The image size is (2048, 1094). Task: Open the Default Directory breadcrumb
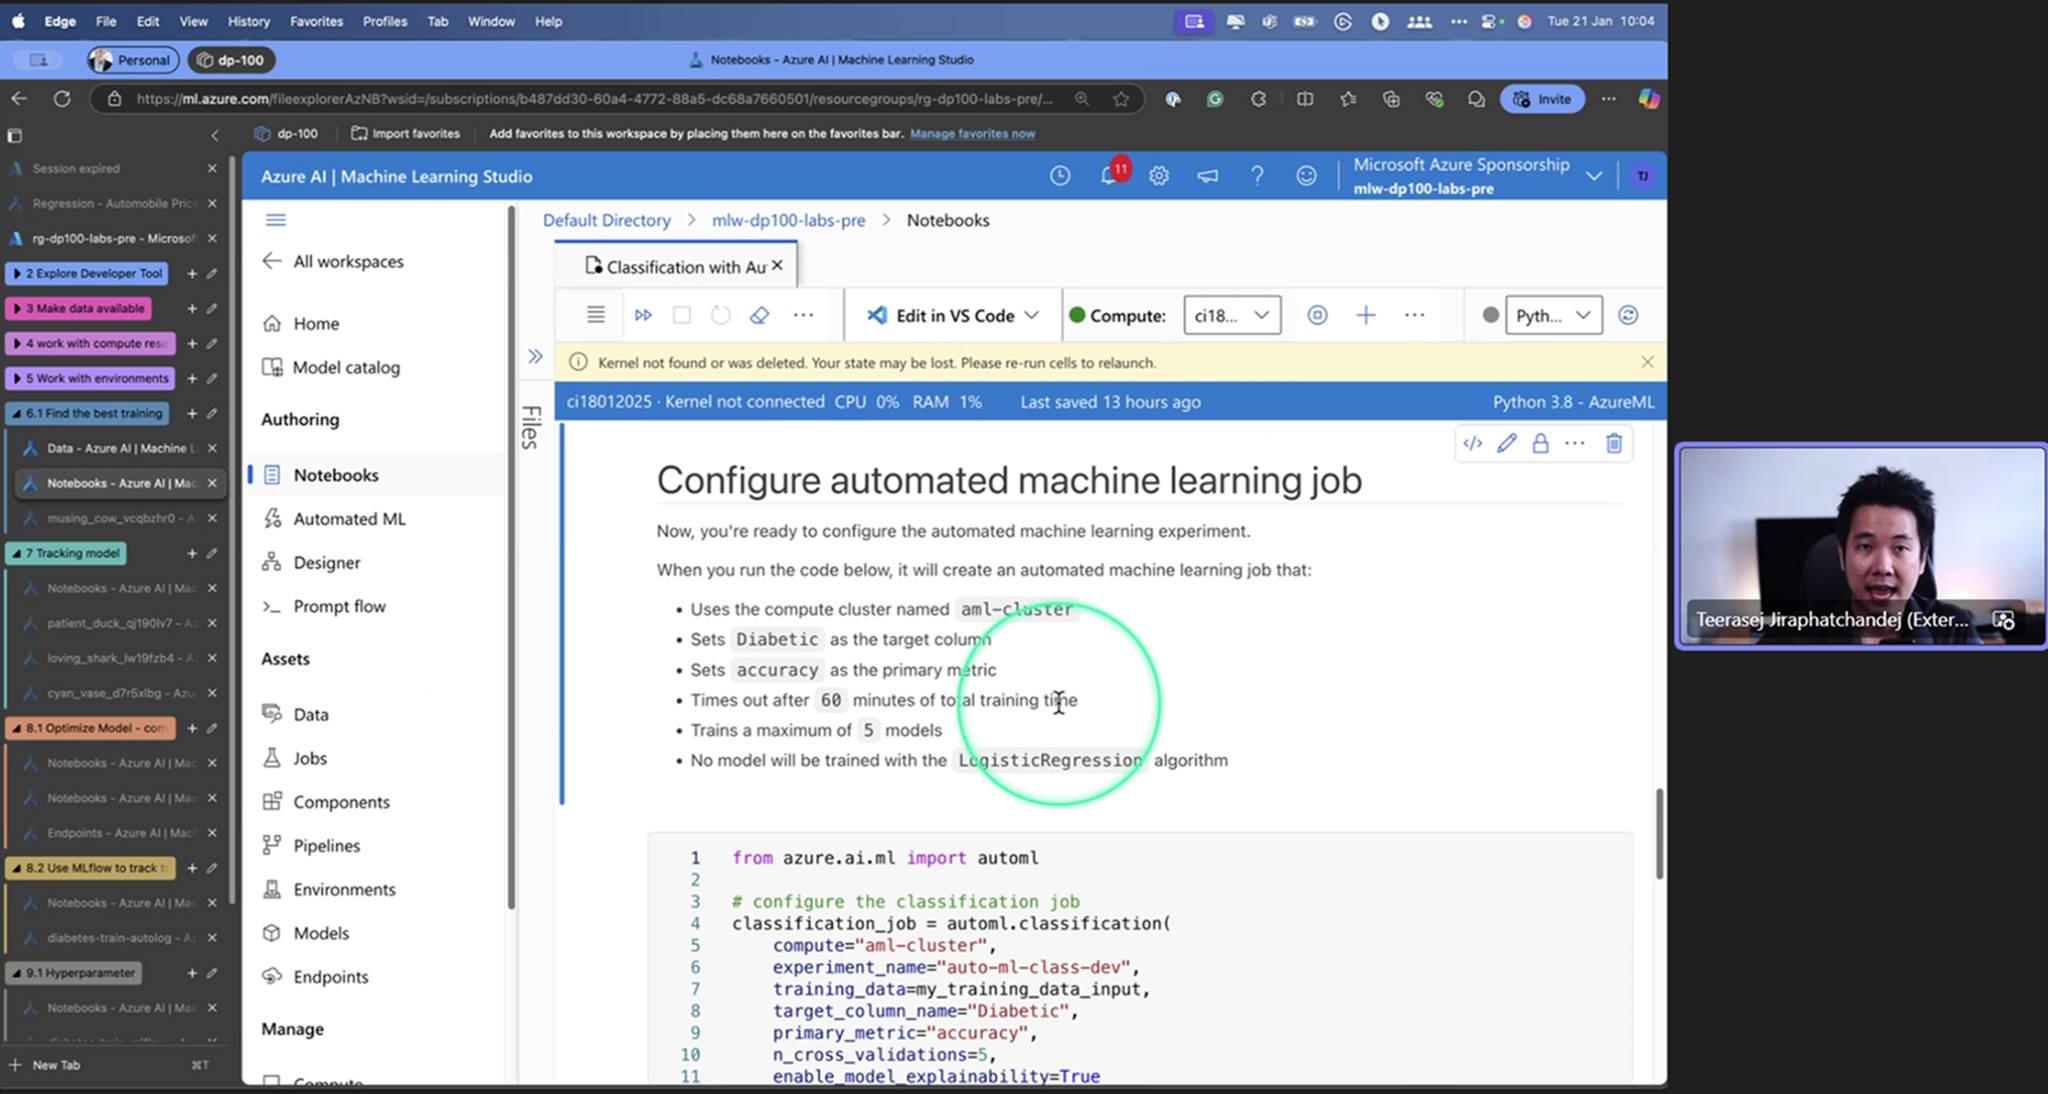pyautogui.click(x=606, y=220)
